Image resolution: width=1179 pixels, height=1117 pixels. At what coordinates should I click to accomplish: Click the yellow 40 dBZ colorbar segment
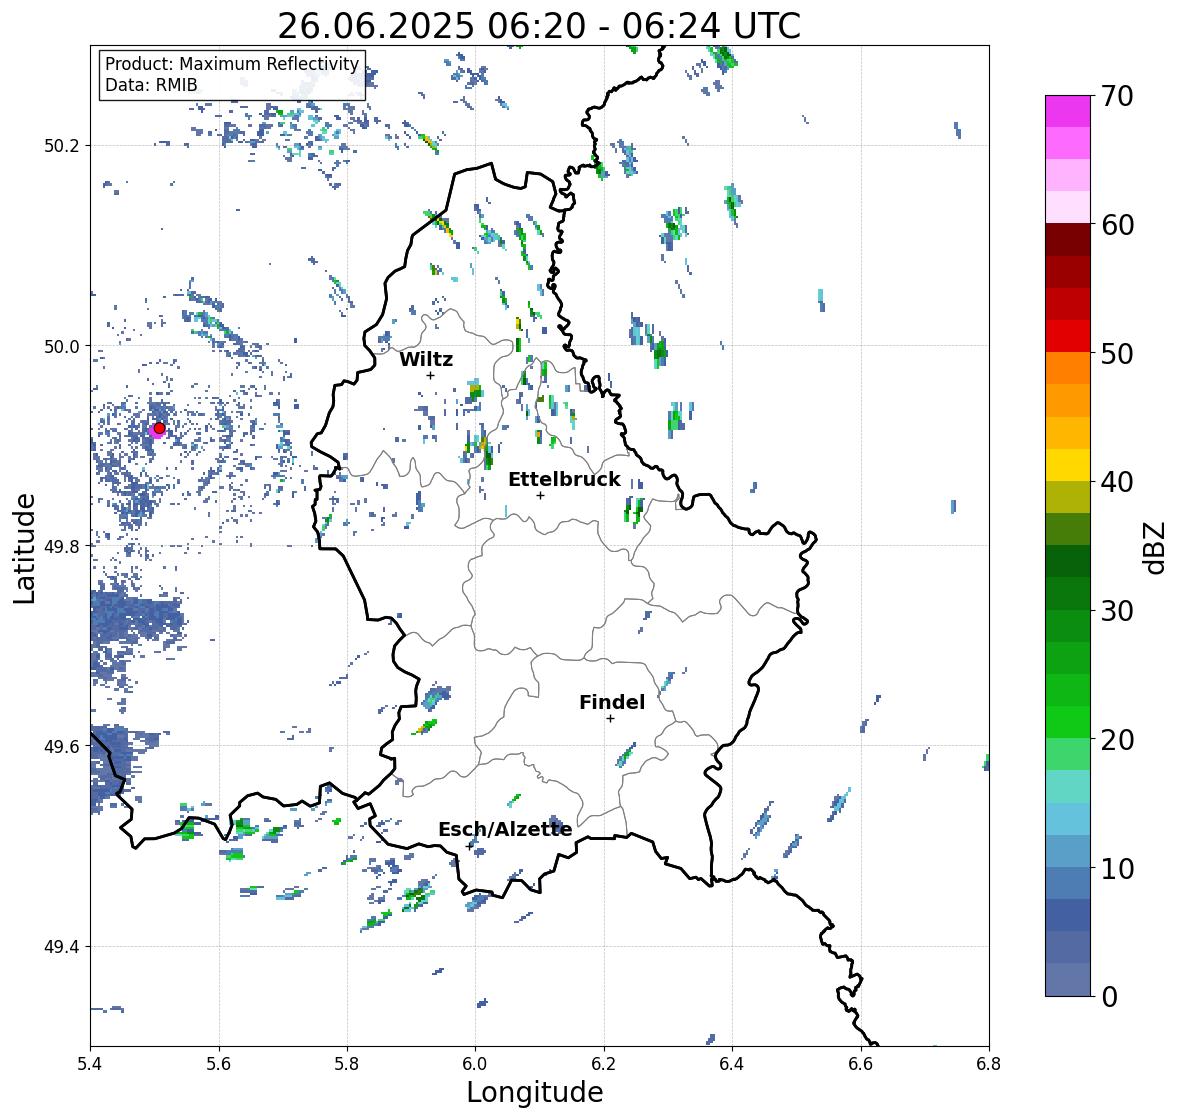pos(1068,465)
